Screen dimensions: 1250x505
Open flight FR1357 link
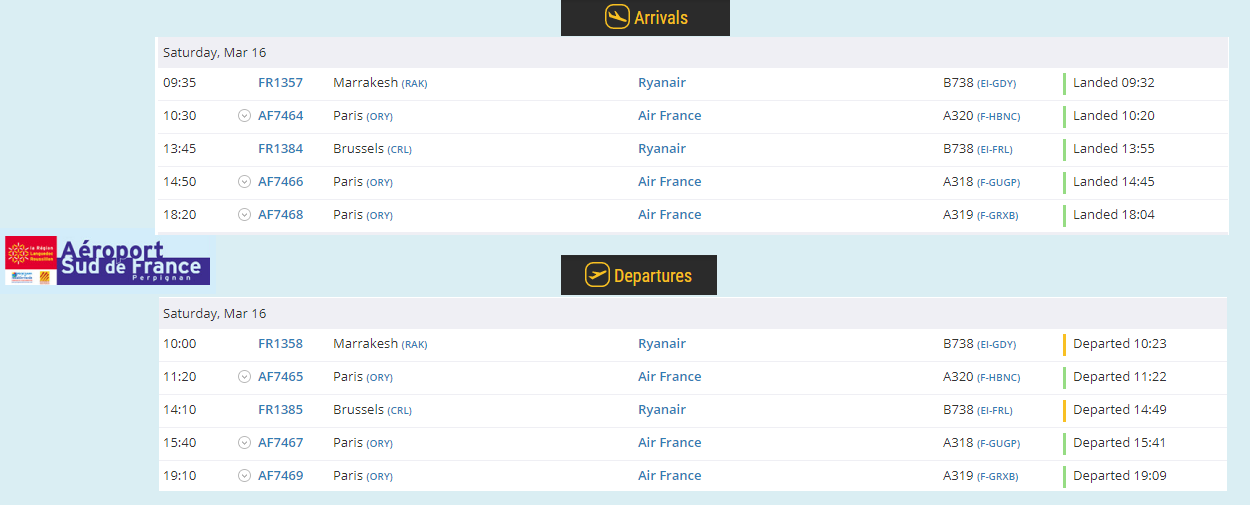pyautogui.click(x=280, y=83)
